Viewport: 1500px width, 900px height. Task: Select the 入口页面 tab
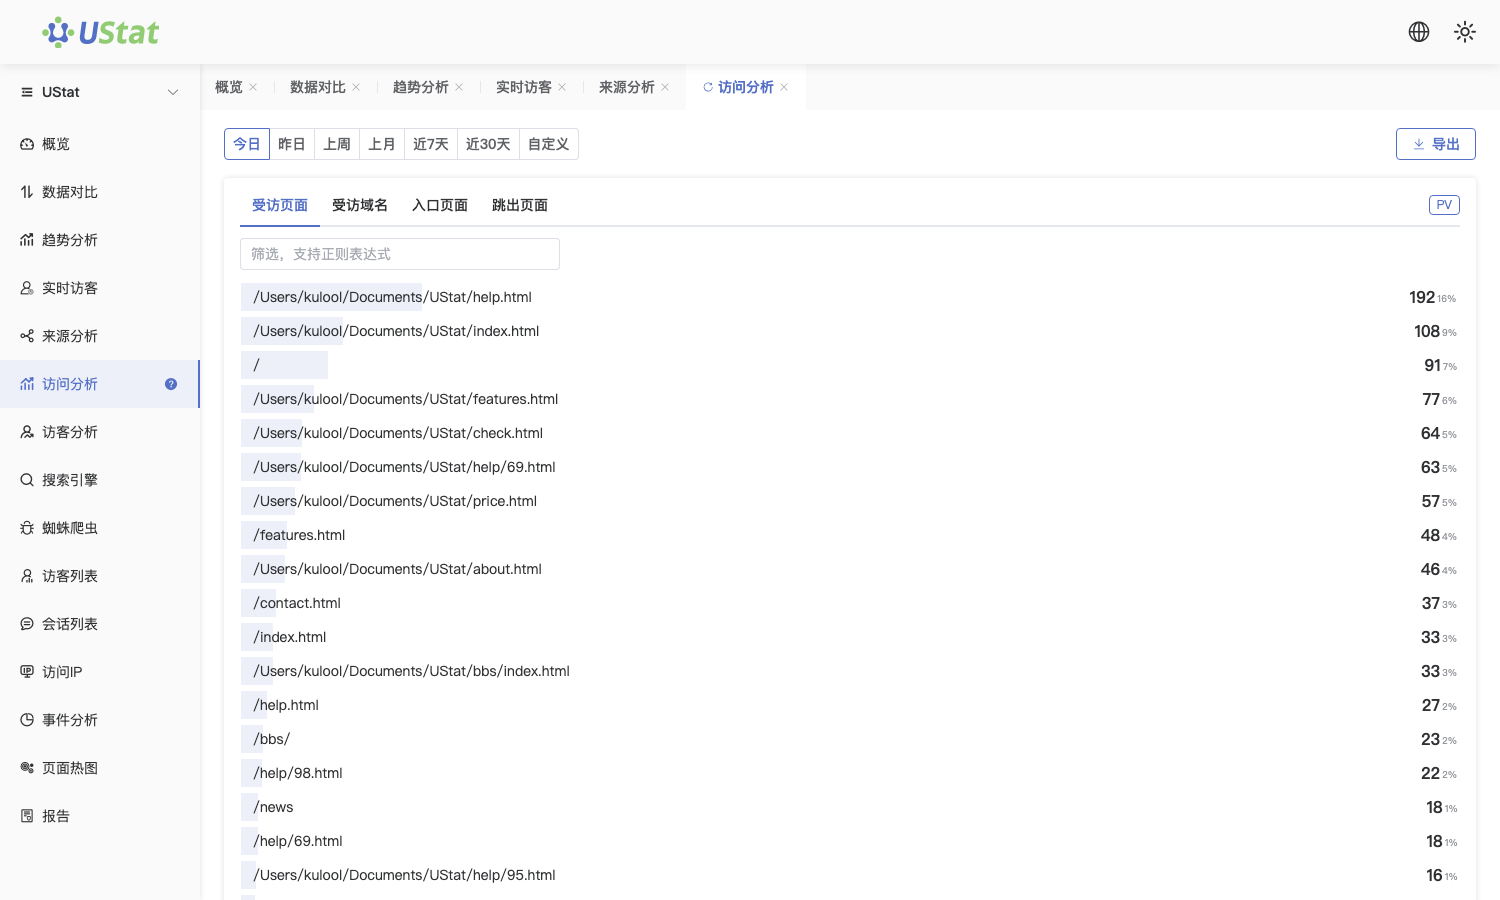[x=440, y=205]
